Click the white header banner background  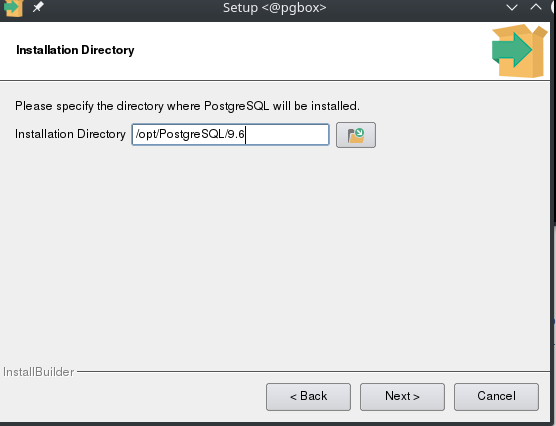[284, 51]
